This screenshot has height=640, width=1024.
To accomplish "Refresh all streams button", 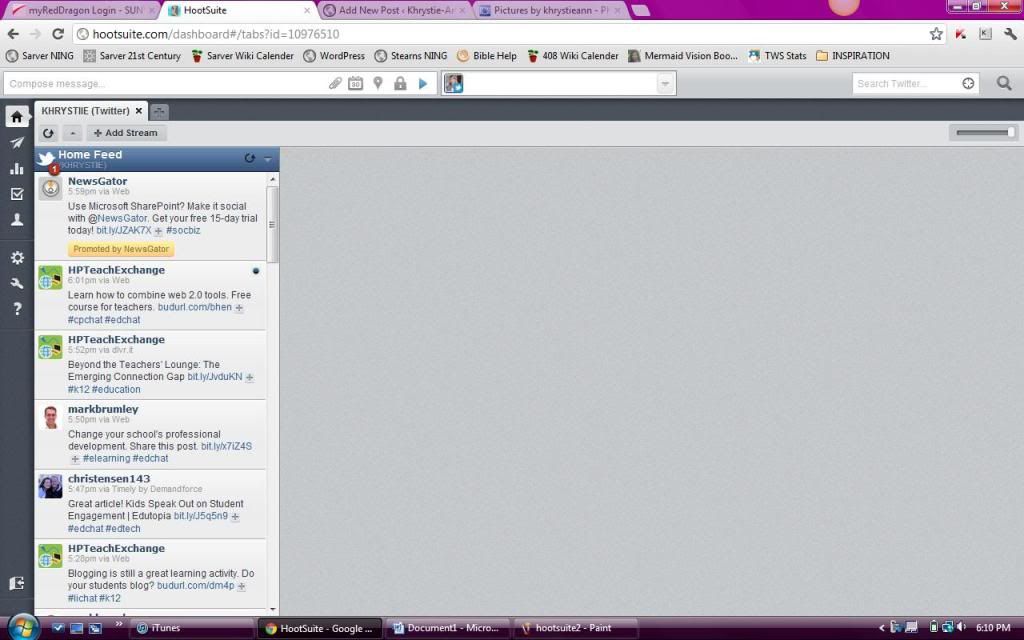I will (48, 133).
